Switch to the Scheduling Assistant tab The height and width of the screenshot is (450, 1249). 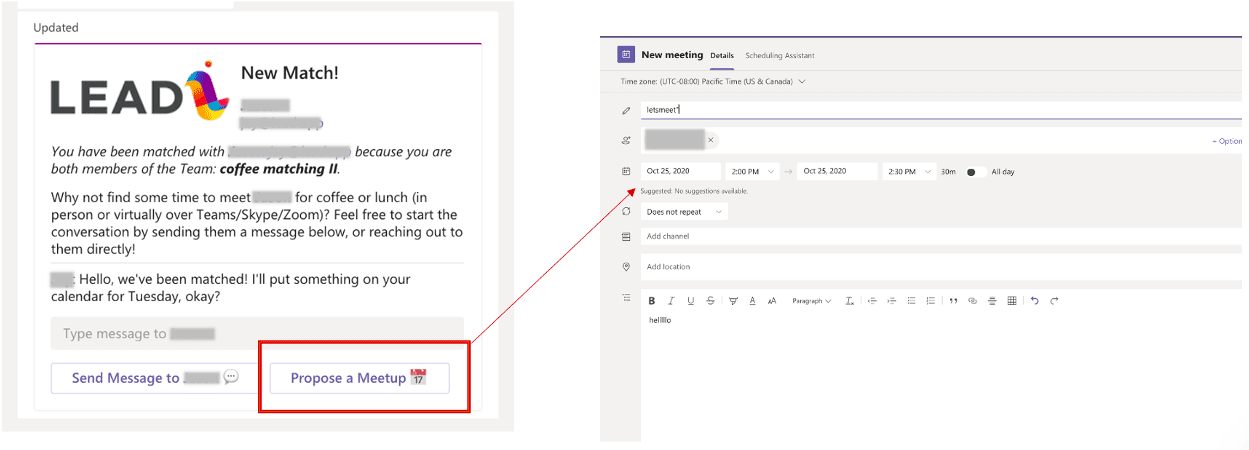[x=779, y=55]
